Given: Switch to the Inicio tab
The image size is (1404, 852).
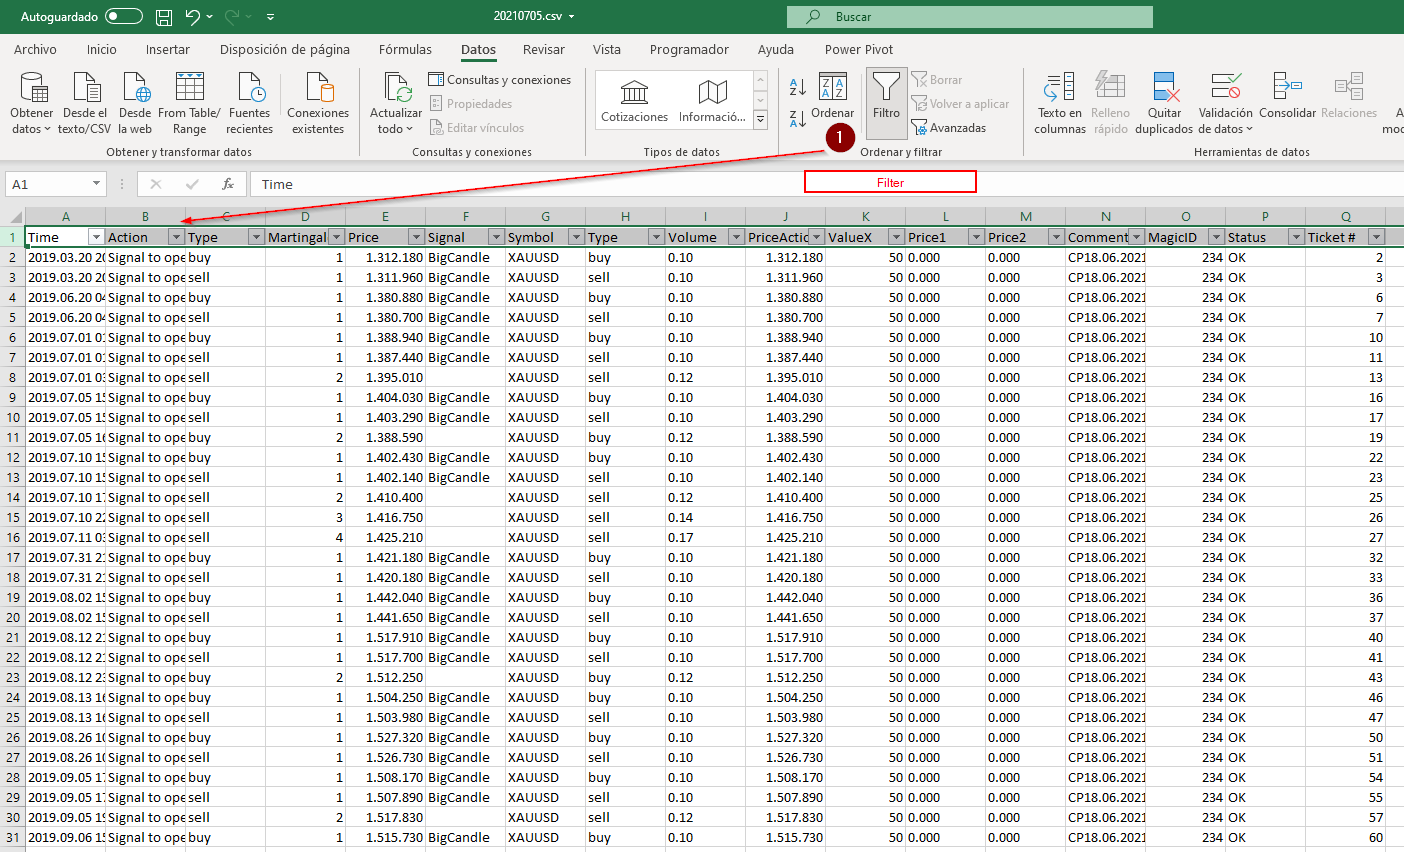Looking at the screenshot, I should pyautogui.click(x=101, y=49).
